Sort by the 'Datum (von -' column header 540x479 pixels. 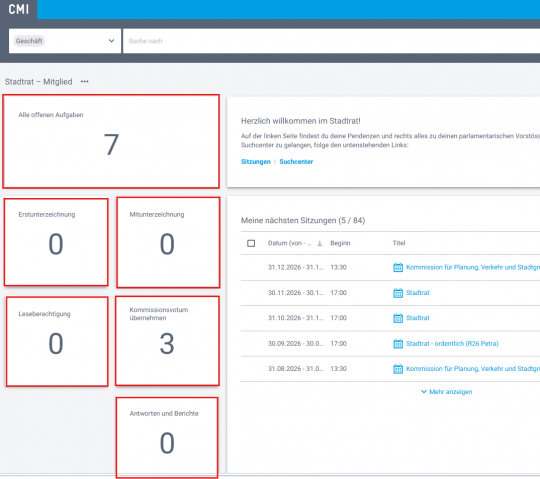click(289, 243)
